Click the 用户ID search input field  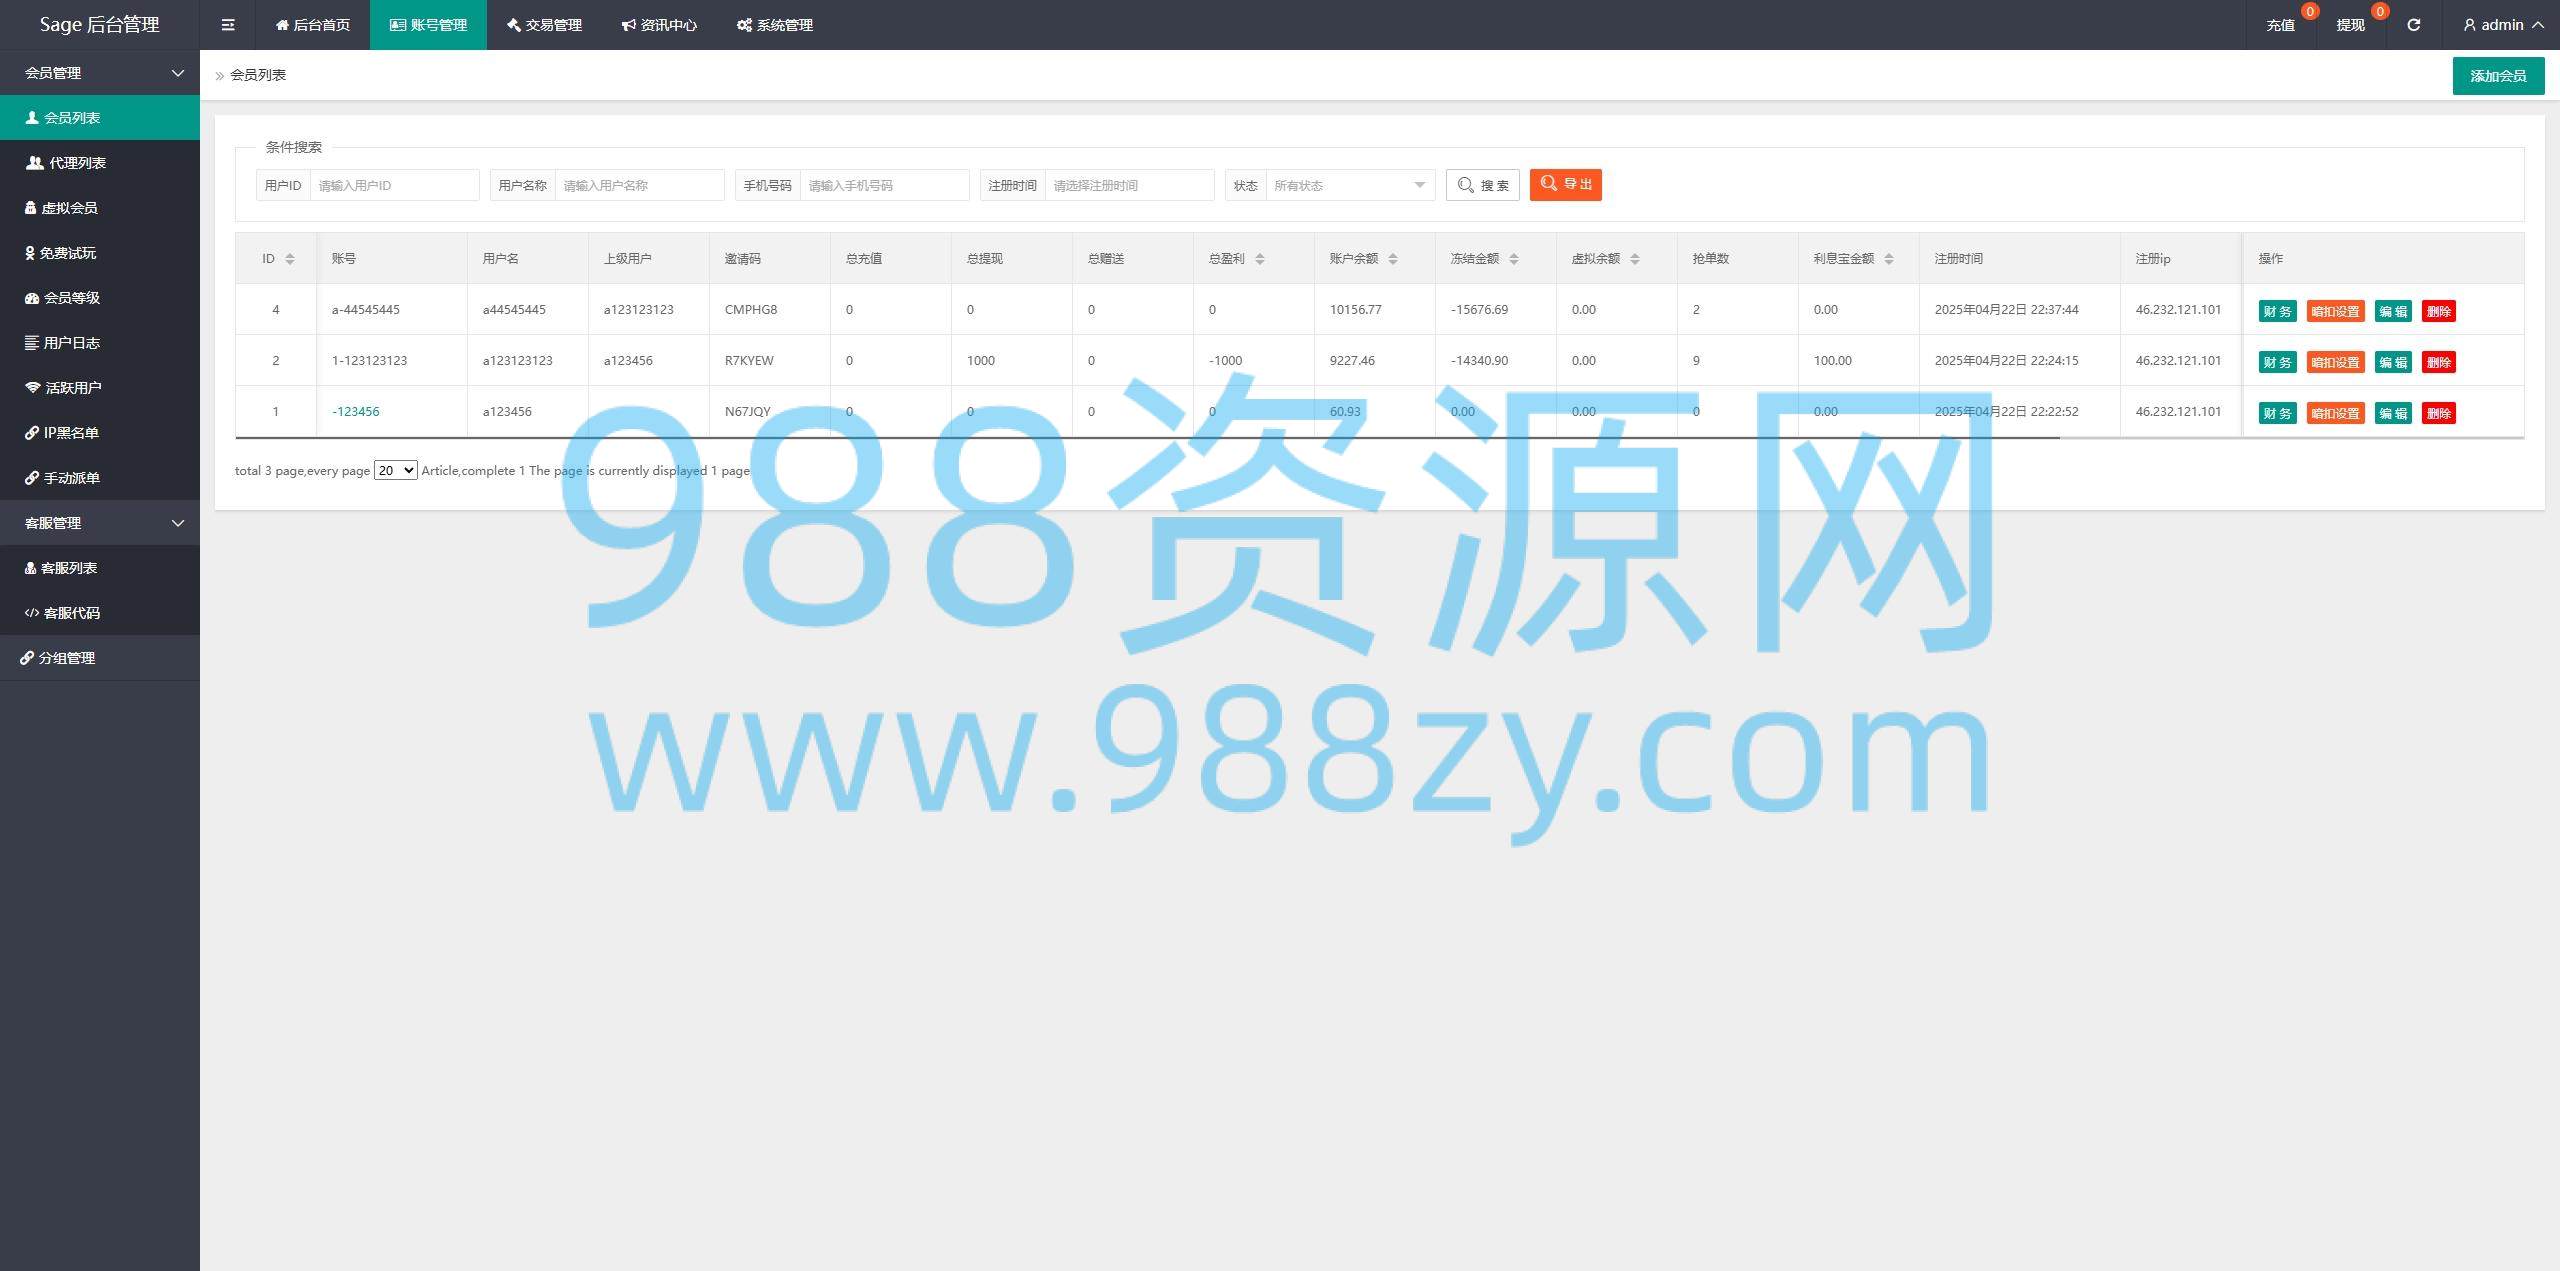(393, 185)
